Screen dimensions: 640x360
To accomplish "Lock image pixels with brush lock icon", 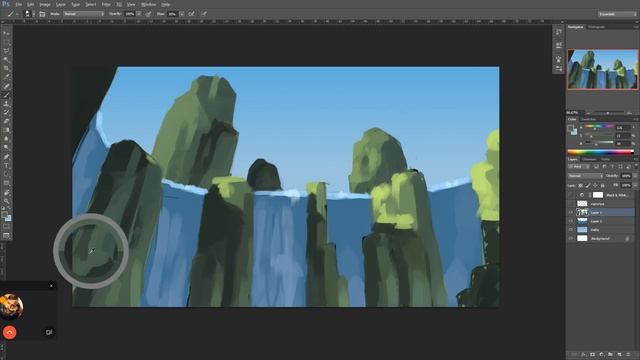I will [588, 185].
